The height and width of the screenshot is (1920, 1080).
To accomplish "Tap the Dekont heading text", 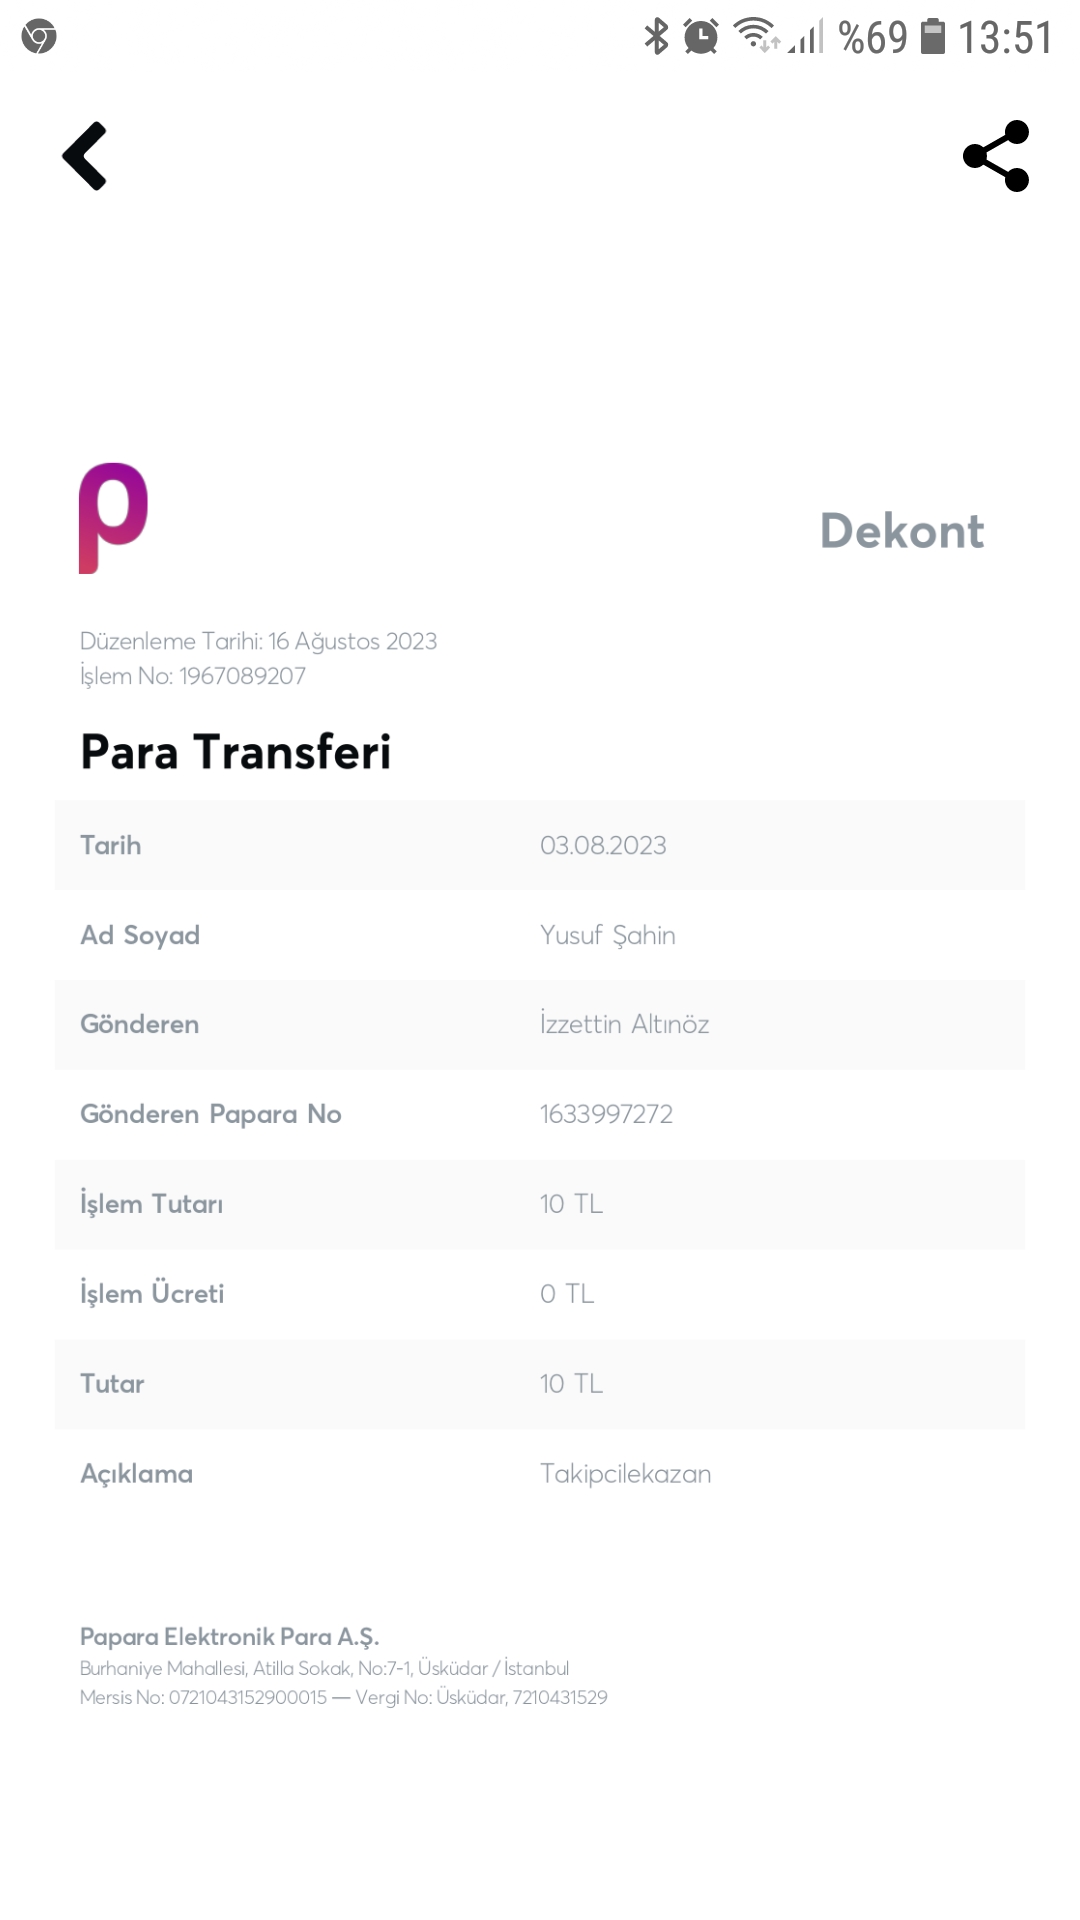I will point(902,531).
